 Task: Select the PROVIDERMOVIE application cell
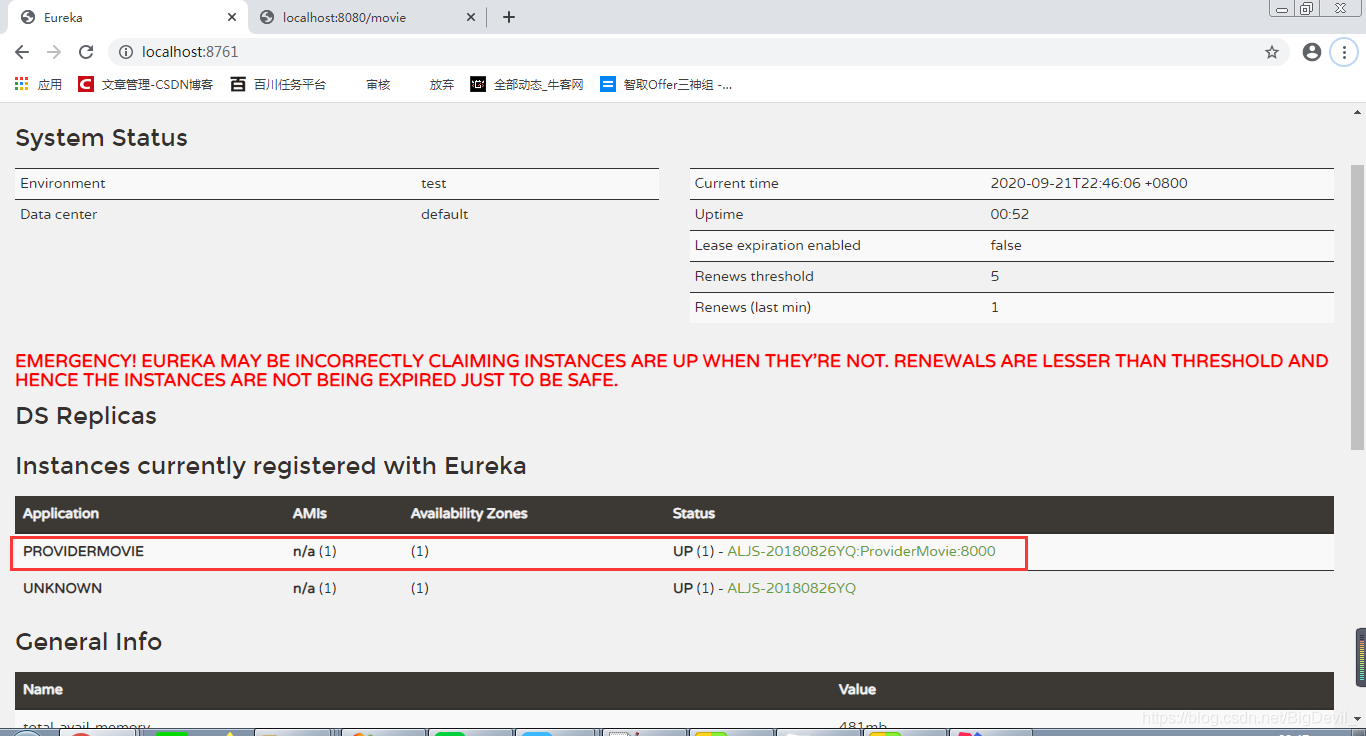coord(83,551)
